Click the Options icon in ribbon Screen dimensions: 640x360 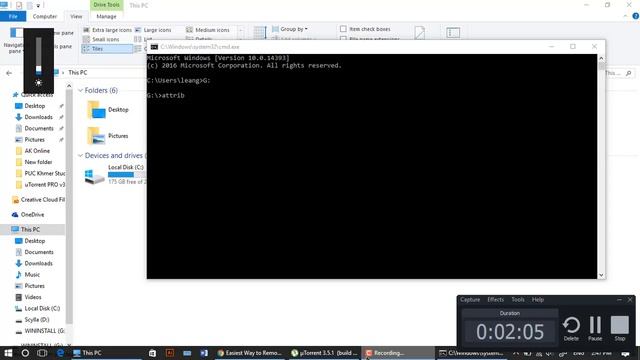(453, 32)
